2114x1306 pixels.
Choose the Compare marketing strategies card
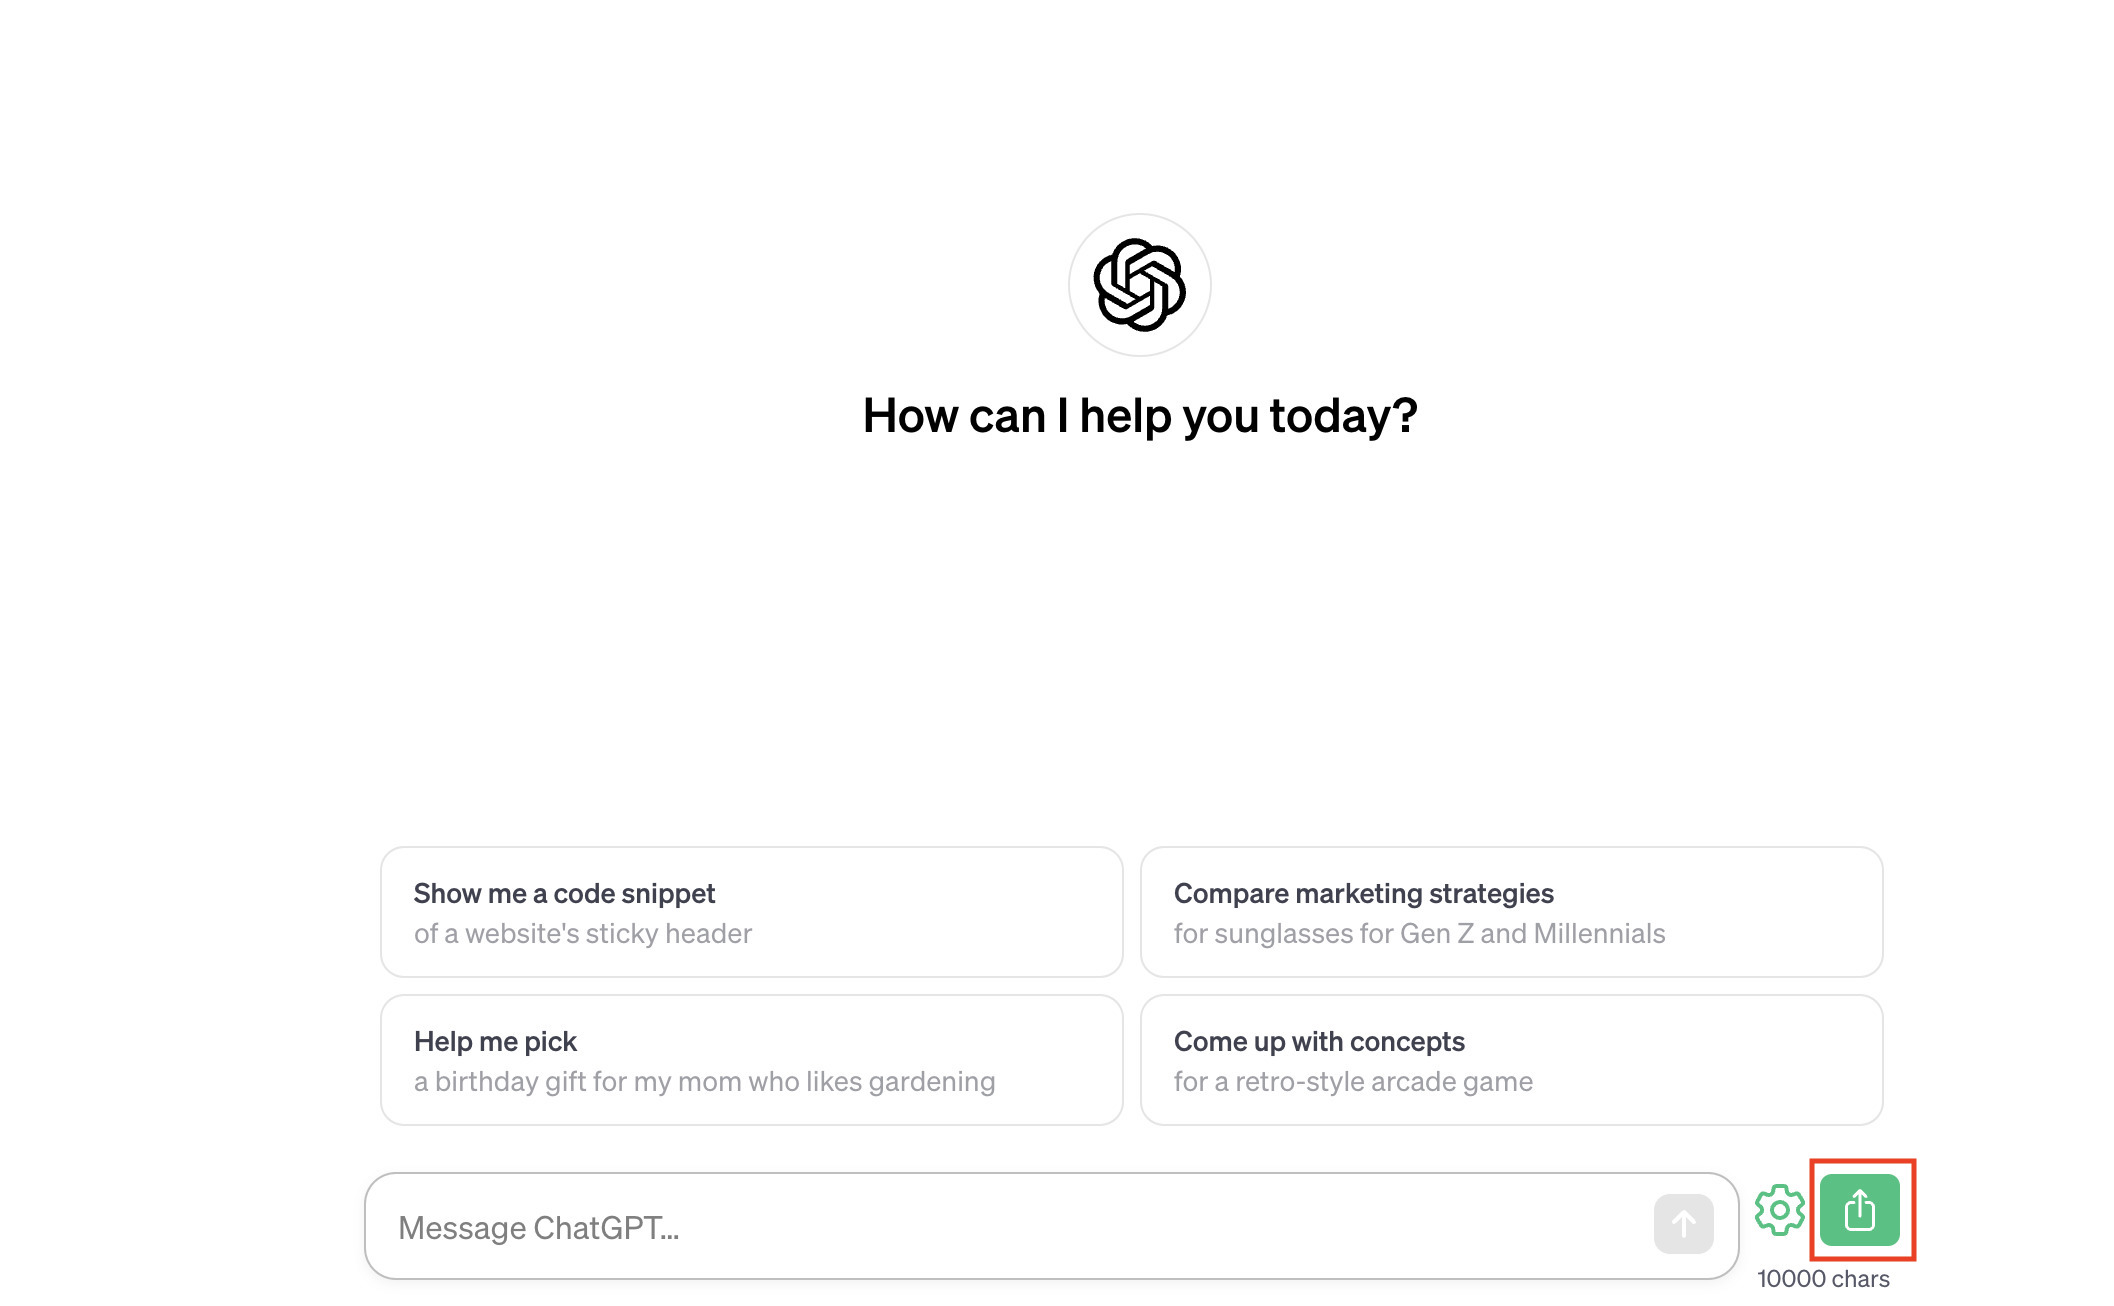point(1511,912)
